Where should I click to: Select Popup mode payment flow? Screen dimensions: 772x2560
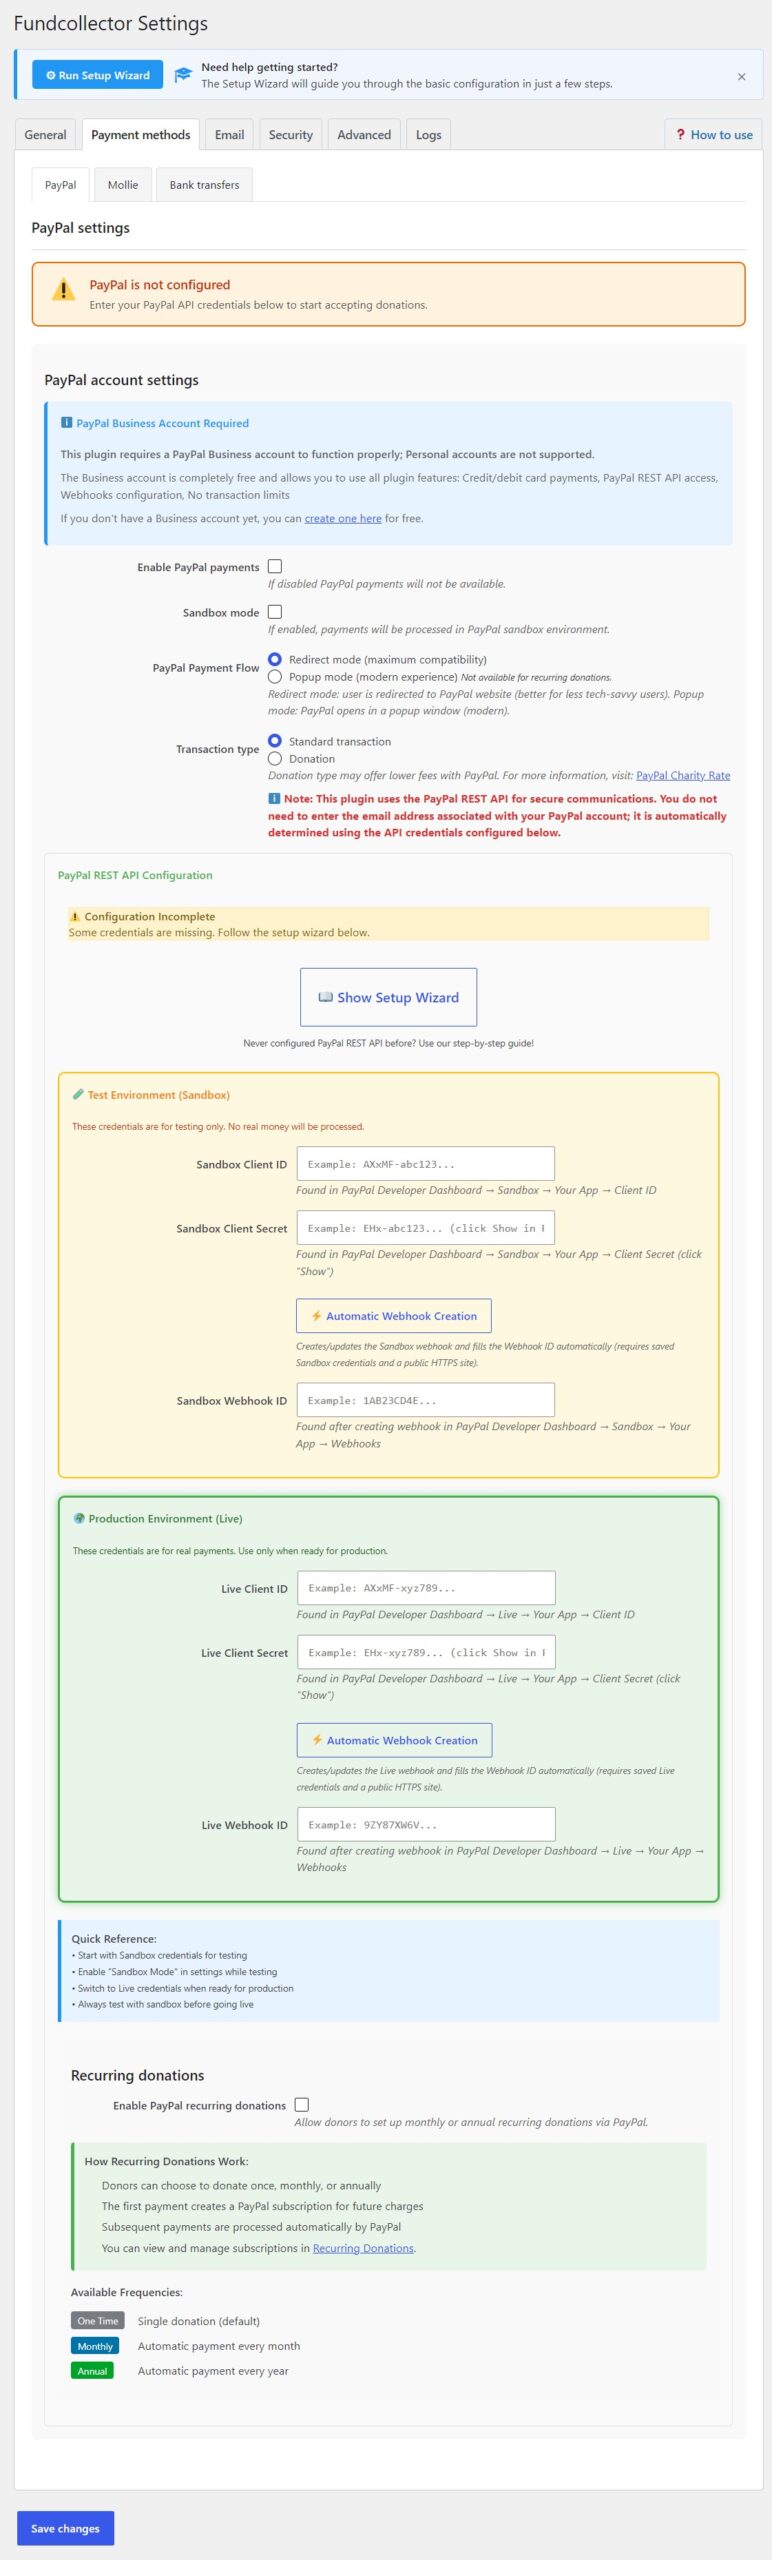tap(275, 677)
